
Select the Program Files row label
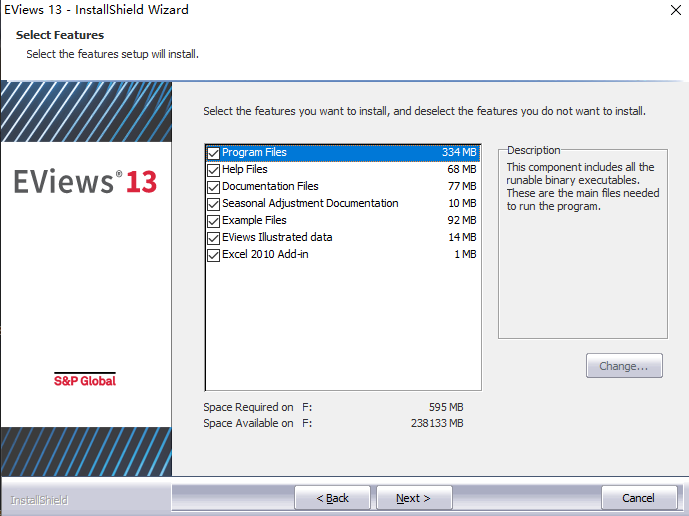pyautogui.click(x=254, y=152)
